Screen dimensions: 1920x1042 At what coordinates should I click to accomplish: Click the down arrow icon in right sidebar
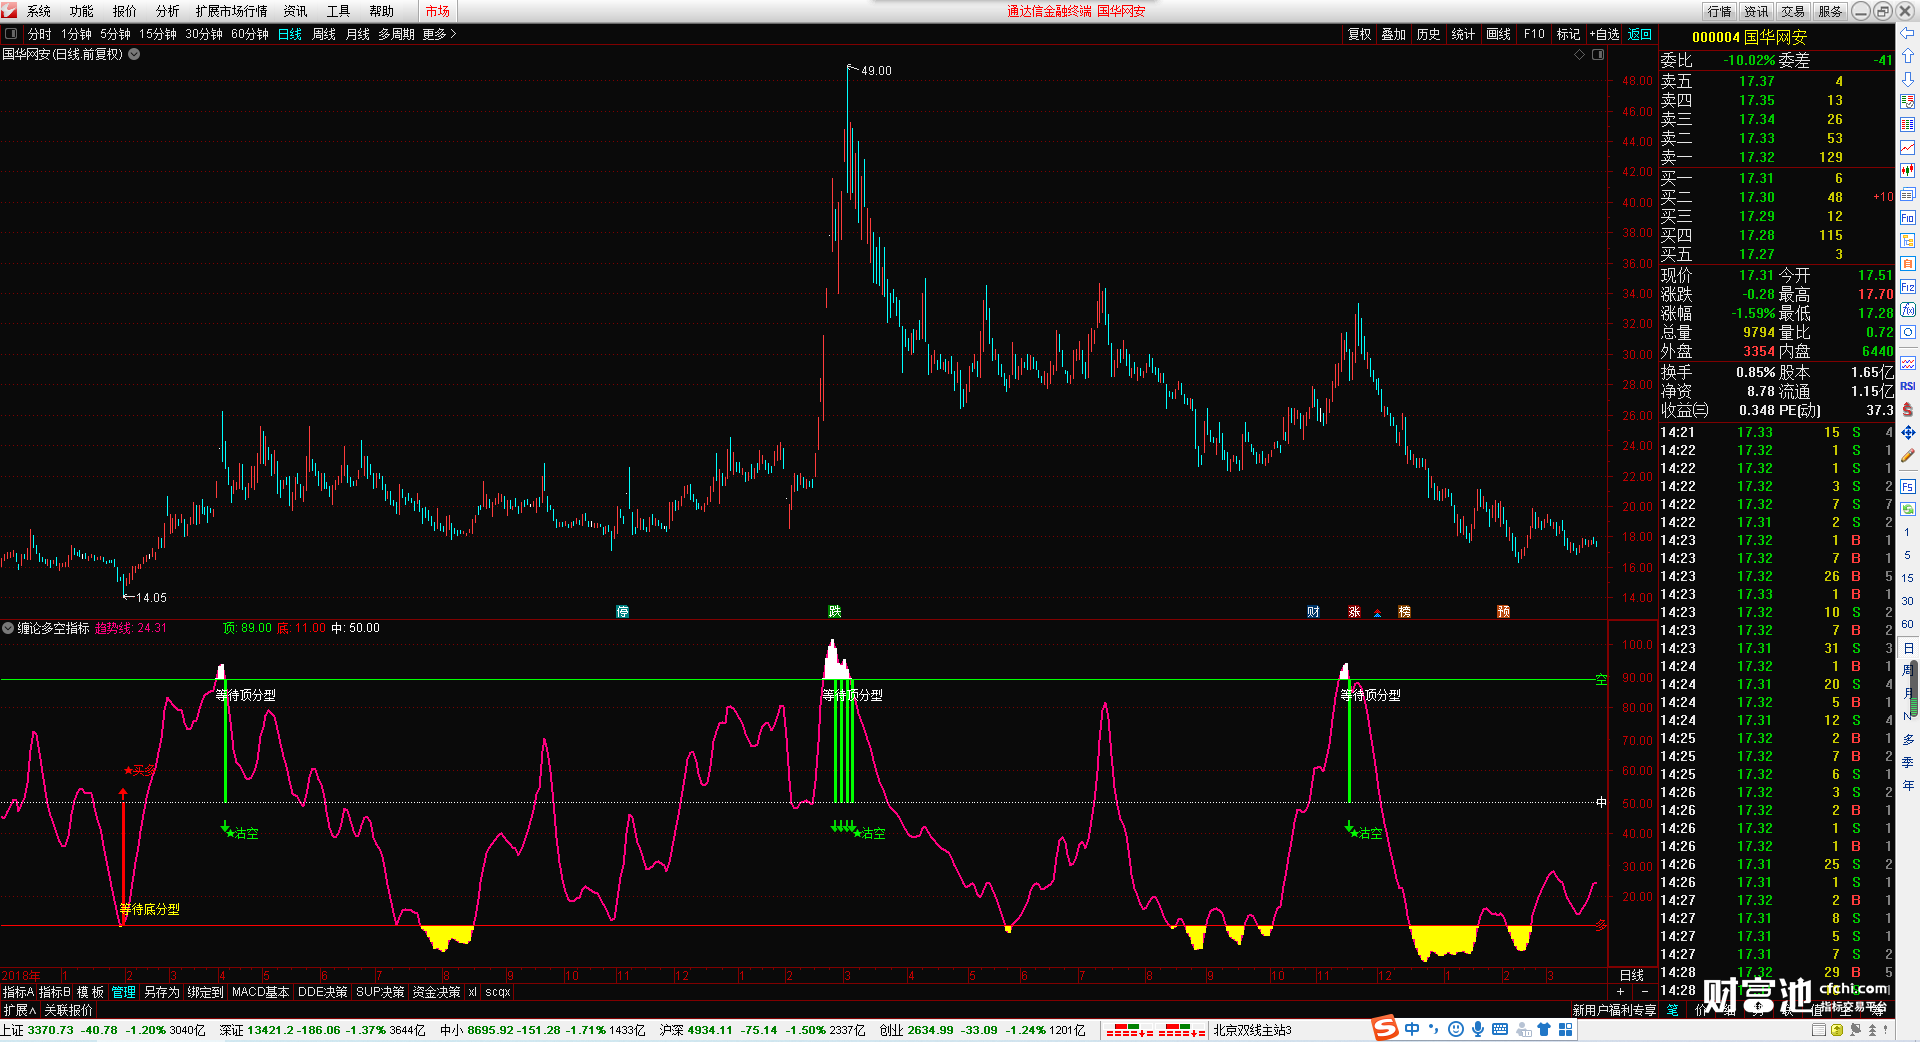click(1908, 79)
